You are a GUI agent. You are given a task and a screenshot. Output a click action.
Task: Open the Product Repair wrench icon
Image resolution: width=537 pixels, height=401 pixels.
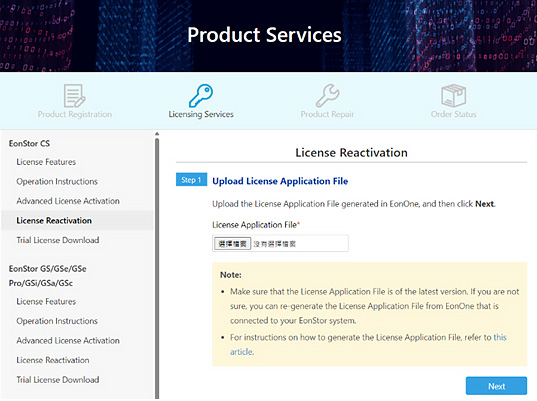point(327,96)
